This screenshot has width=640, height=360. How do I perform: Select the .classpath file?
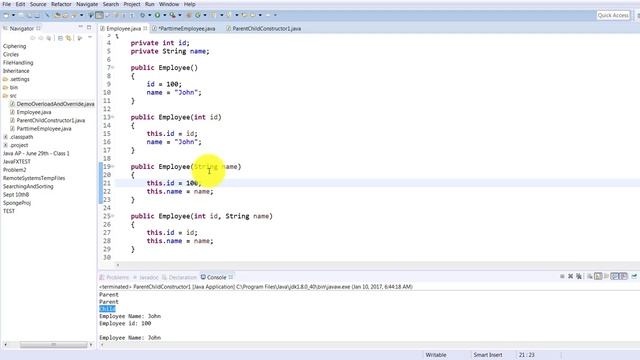[22, 137]
